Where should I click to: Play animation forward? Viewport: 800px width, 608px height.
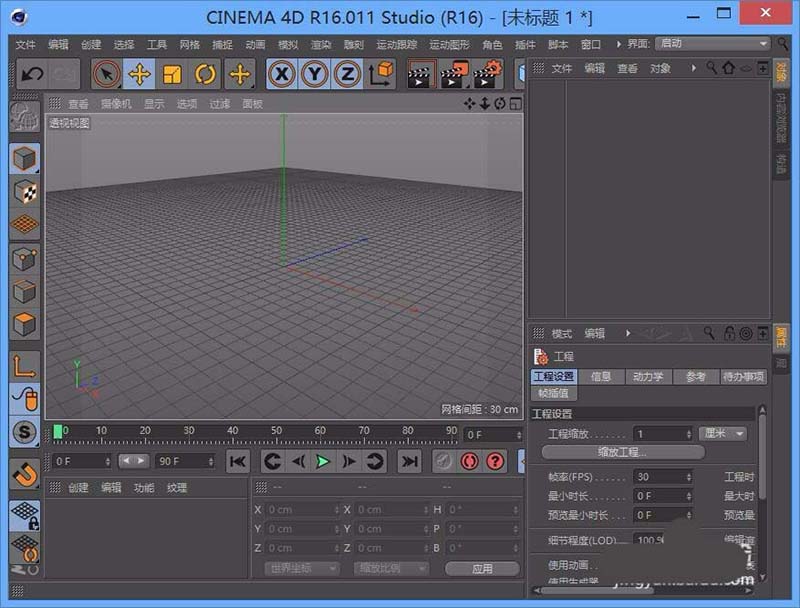pyautogui.click(x=323, y=462)
